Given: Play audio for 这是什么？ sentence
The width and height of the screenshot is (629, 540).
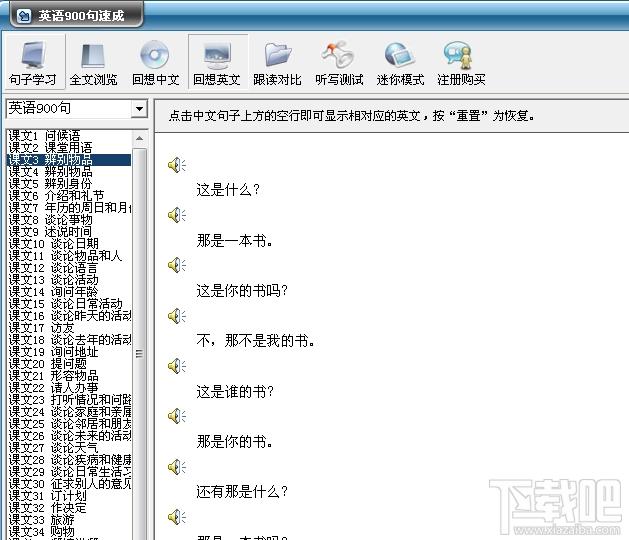Looking at the screenshot, I should click(177, 165).
